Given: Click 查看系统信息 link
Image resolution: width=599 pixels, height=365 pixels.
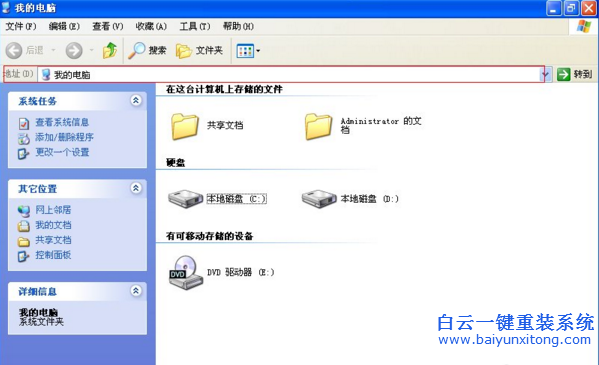Looking at the screenshot, I should (x=62, y=122).
